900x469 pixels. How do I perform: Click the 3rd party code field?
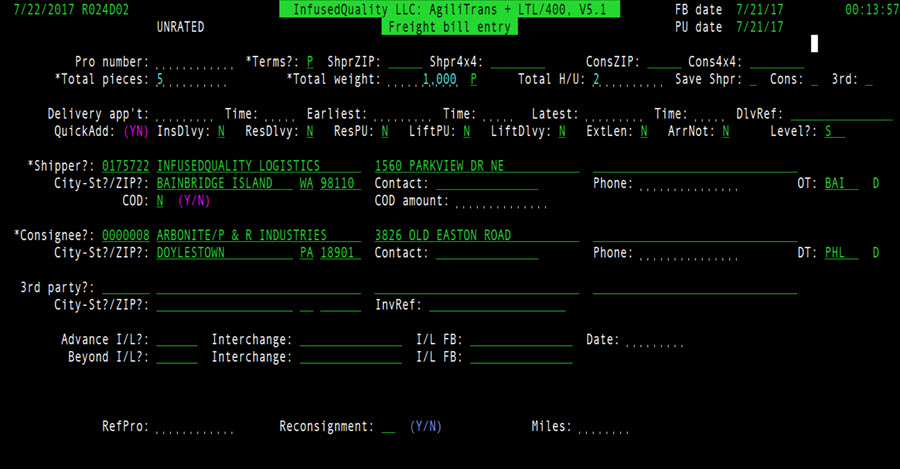pyautogui.click(x=126, y=288)
